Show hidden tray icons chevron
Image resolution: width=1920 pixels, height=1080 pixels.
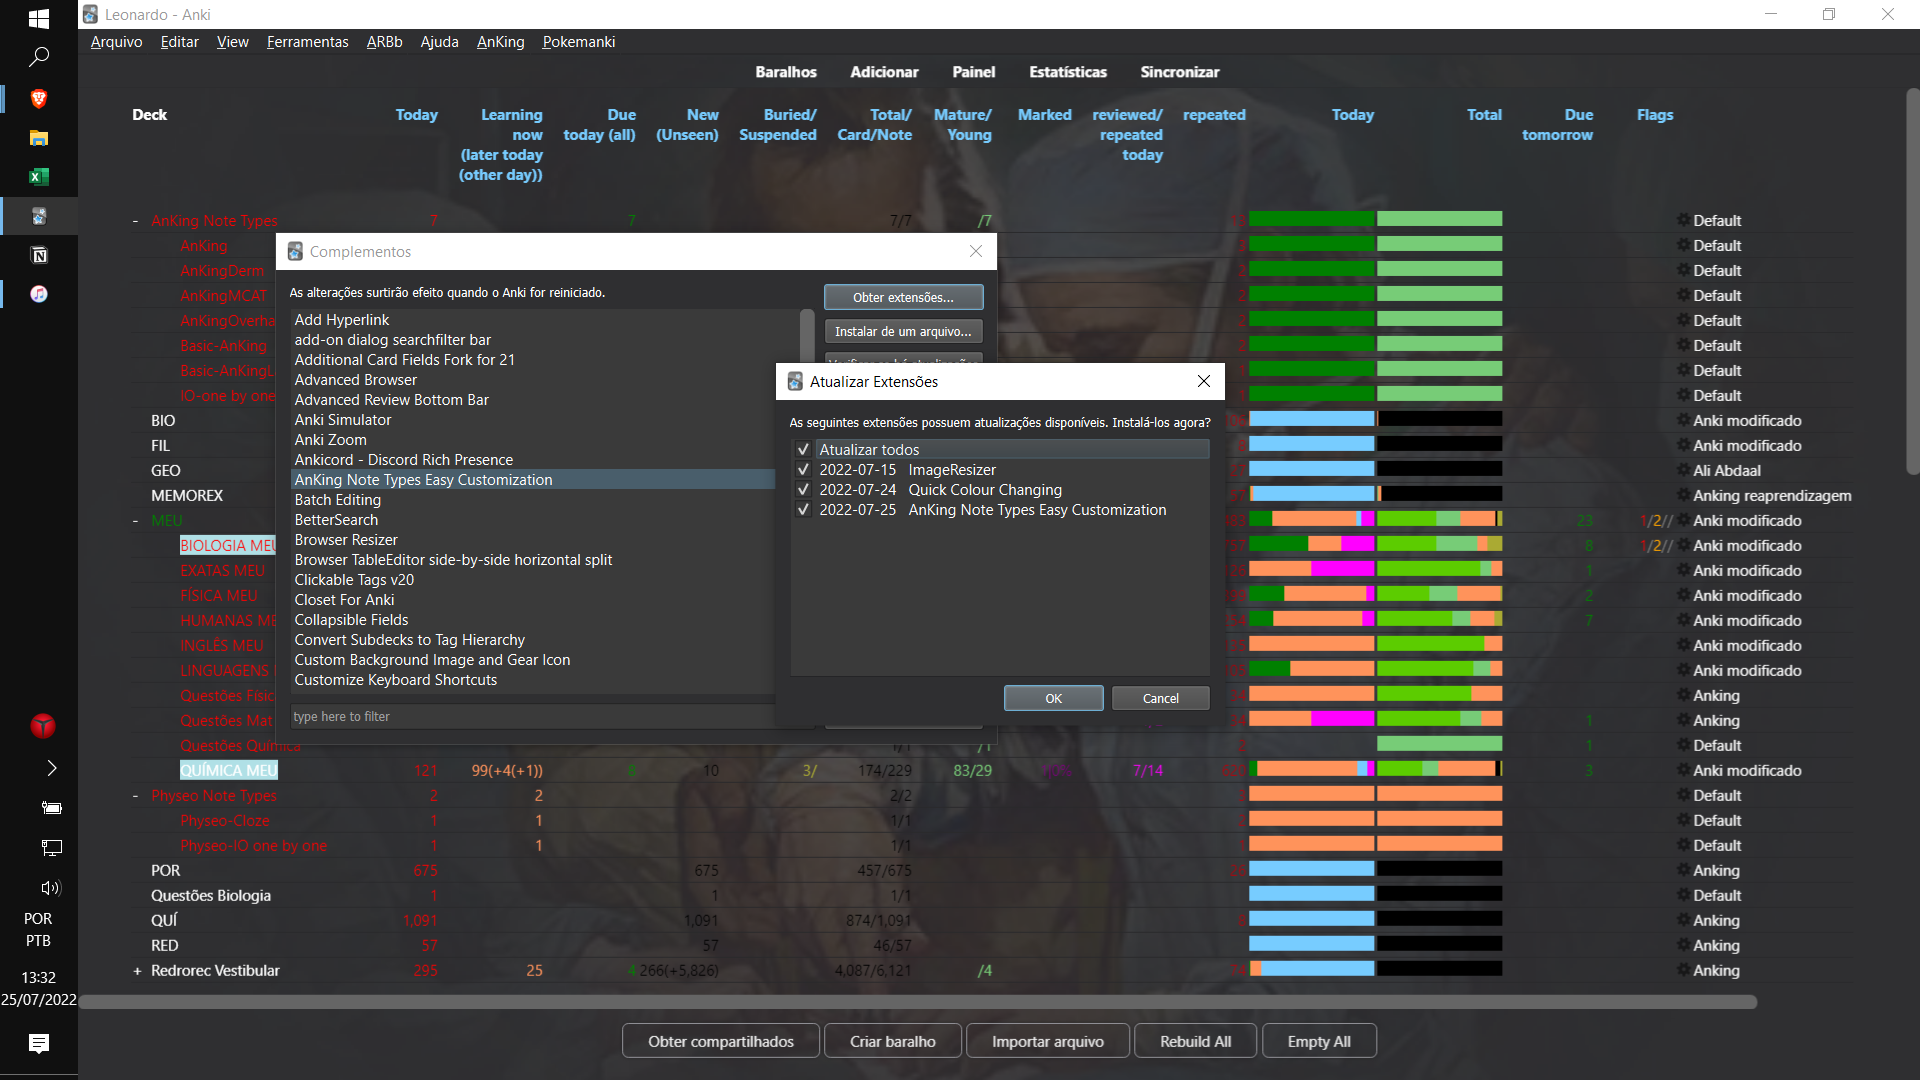point(52,768)
